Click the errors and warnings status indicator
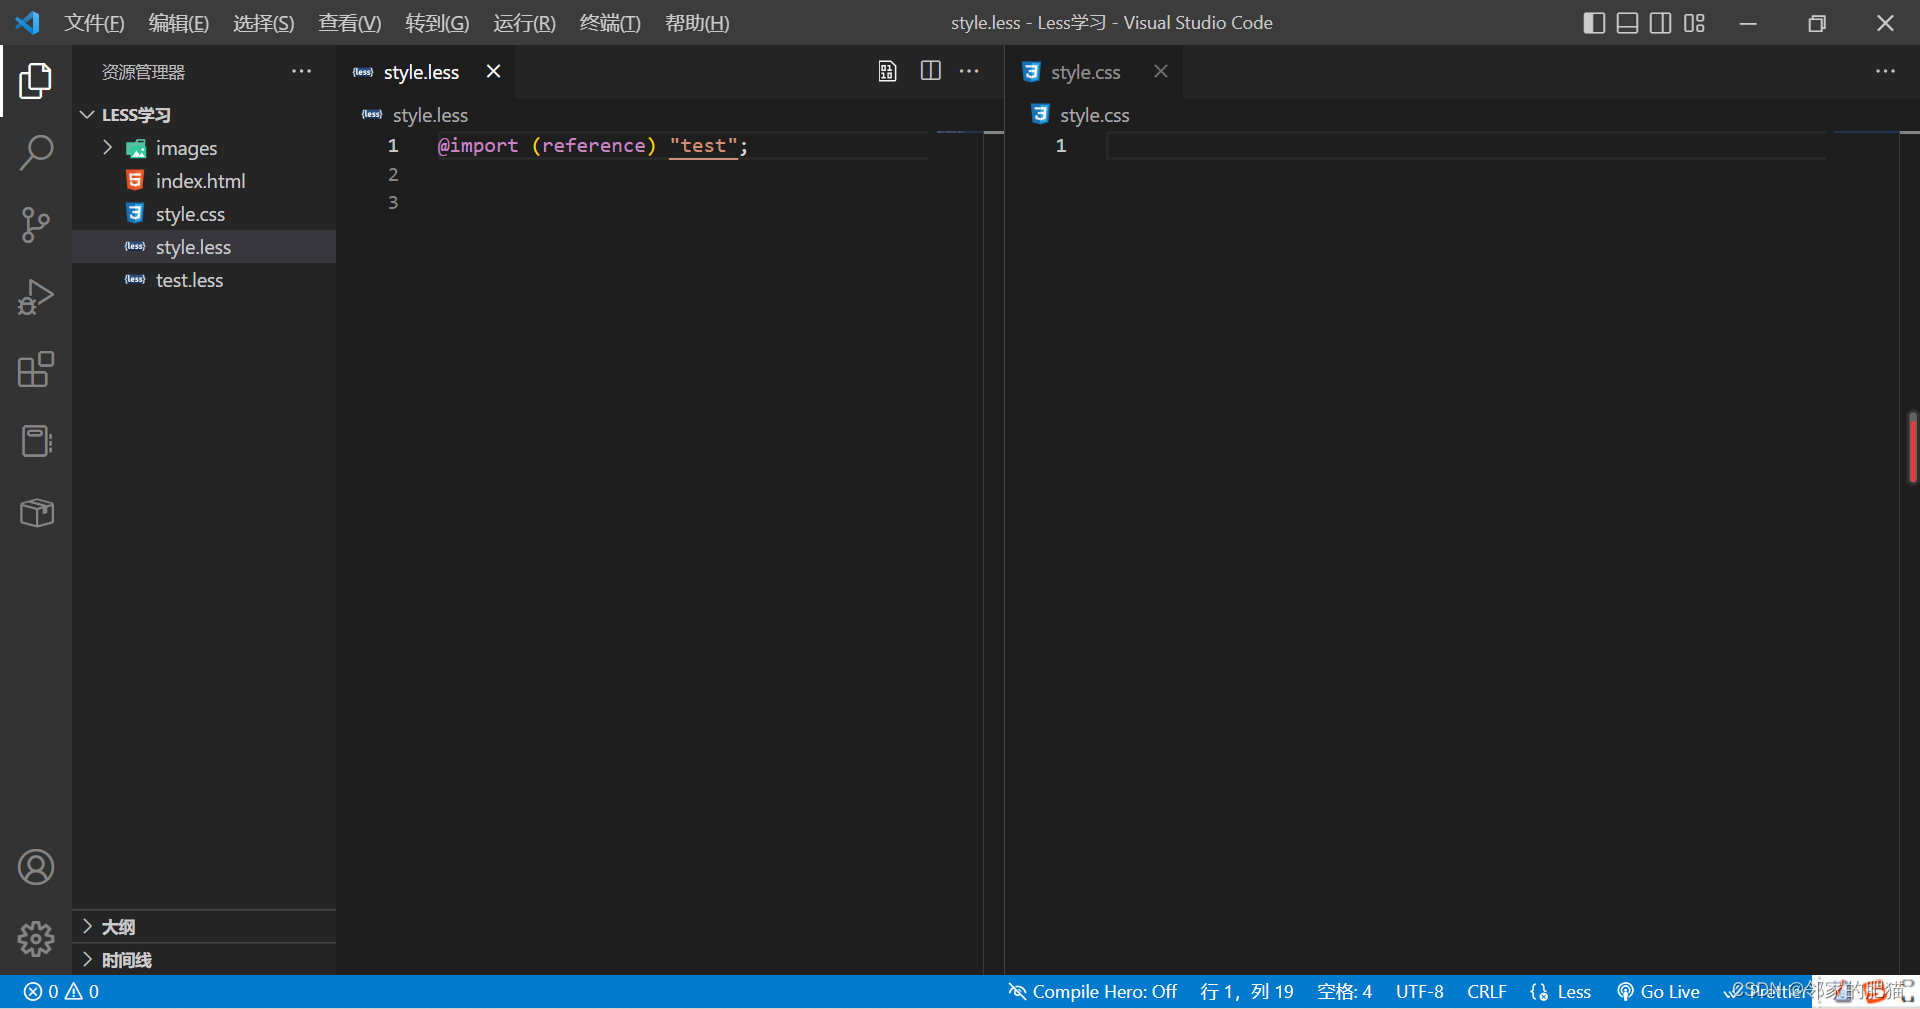This screenshot has width=1920, height=1009. pos(61,992)
